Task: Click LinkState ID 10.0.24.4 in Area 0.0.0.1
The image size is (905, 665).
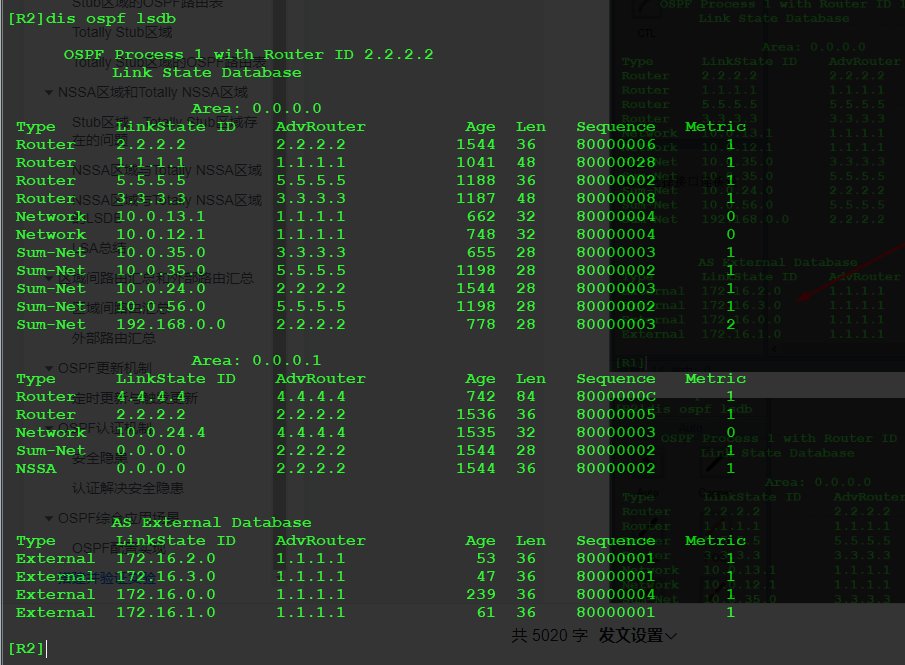Action: point(160,432)
